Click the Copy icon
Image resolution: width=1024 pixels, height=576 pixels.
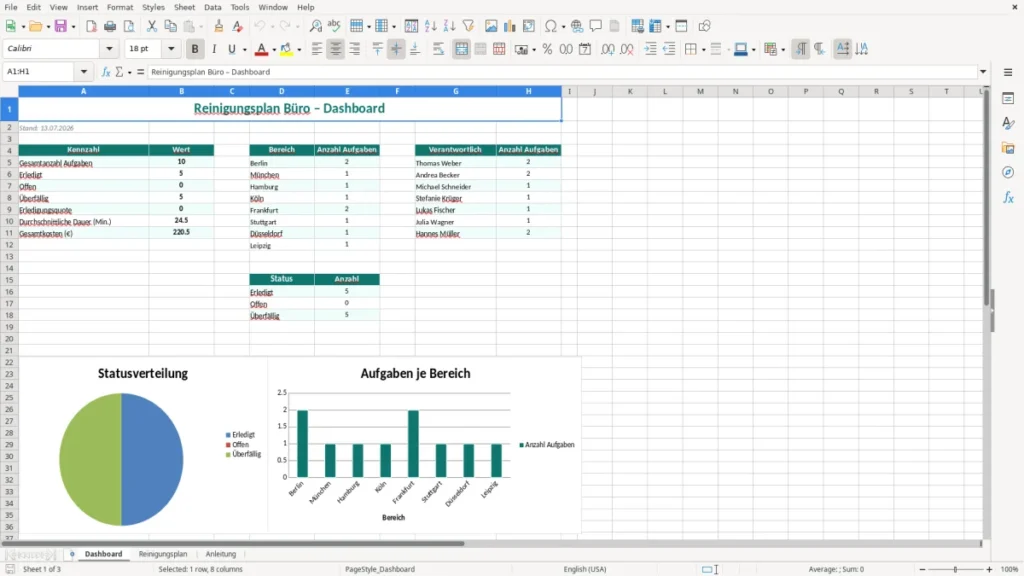click(170, 26)
